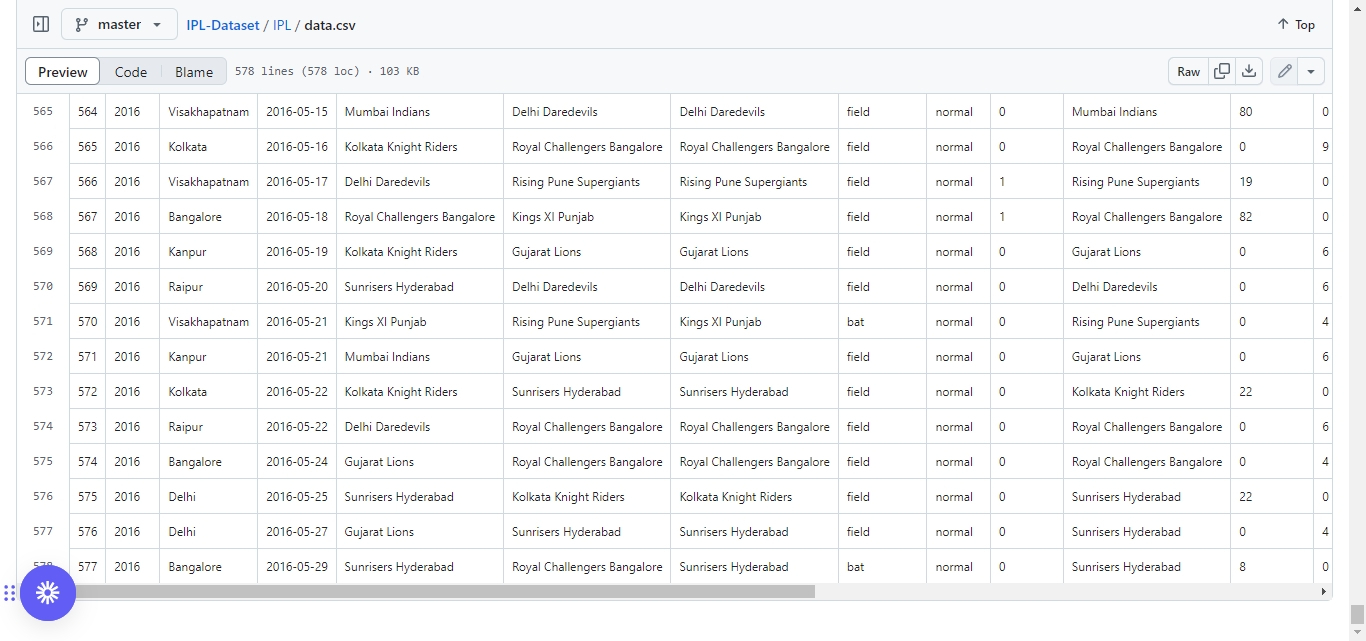The width and height of the screenshot is (1366, 641).
Task: Click Kolkata city cell in row 565
Action: point(209,147)
